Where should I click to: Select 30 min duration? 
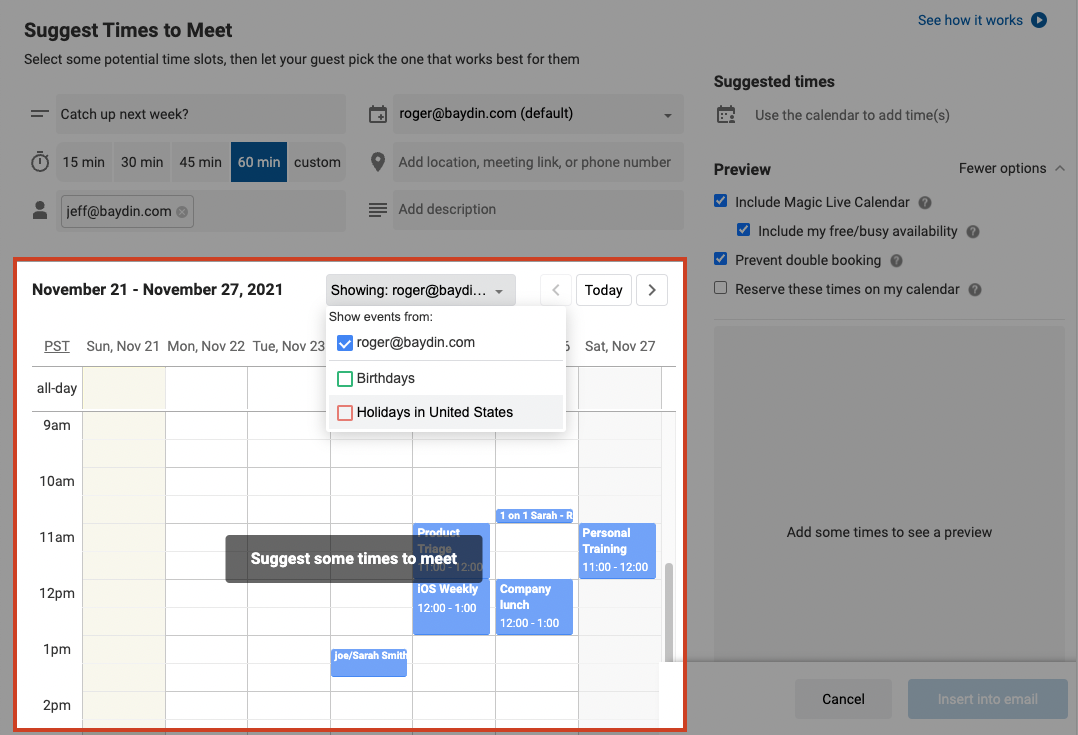pyautogui.click(x=142, y=162)
